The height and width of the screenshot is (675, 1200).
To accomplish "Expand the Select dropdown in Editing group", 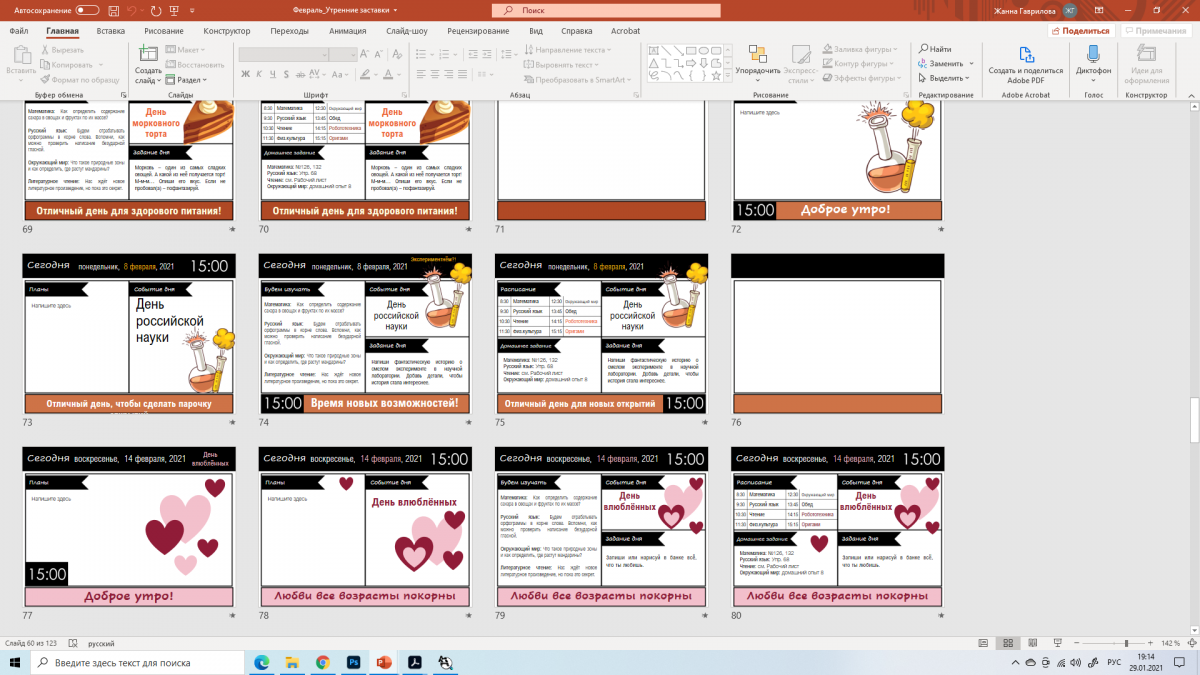I will point(968,78).
